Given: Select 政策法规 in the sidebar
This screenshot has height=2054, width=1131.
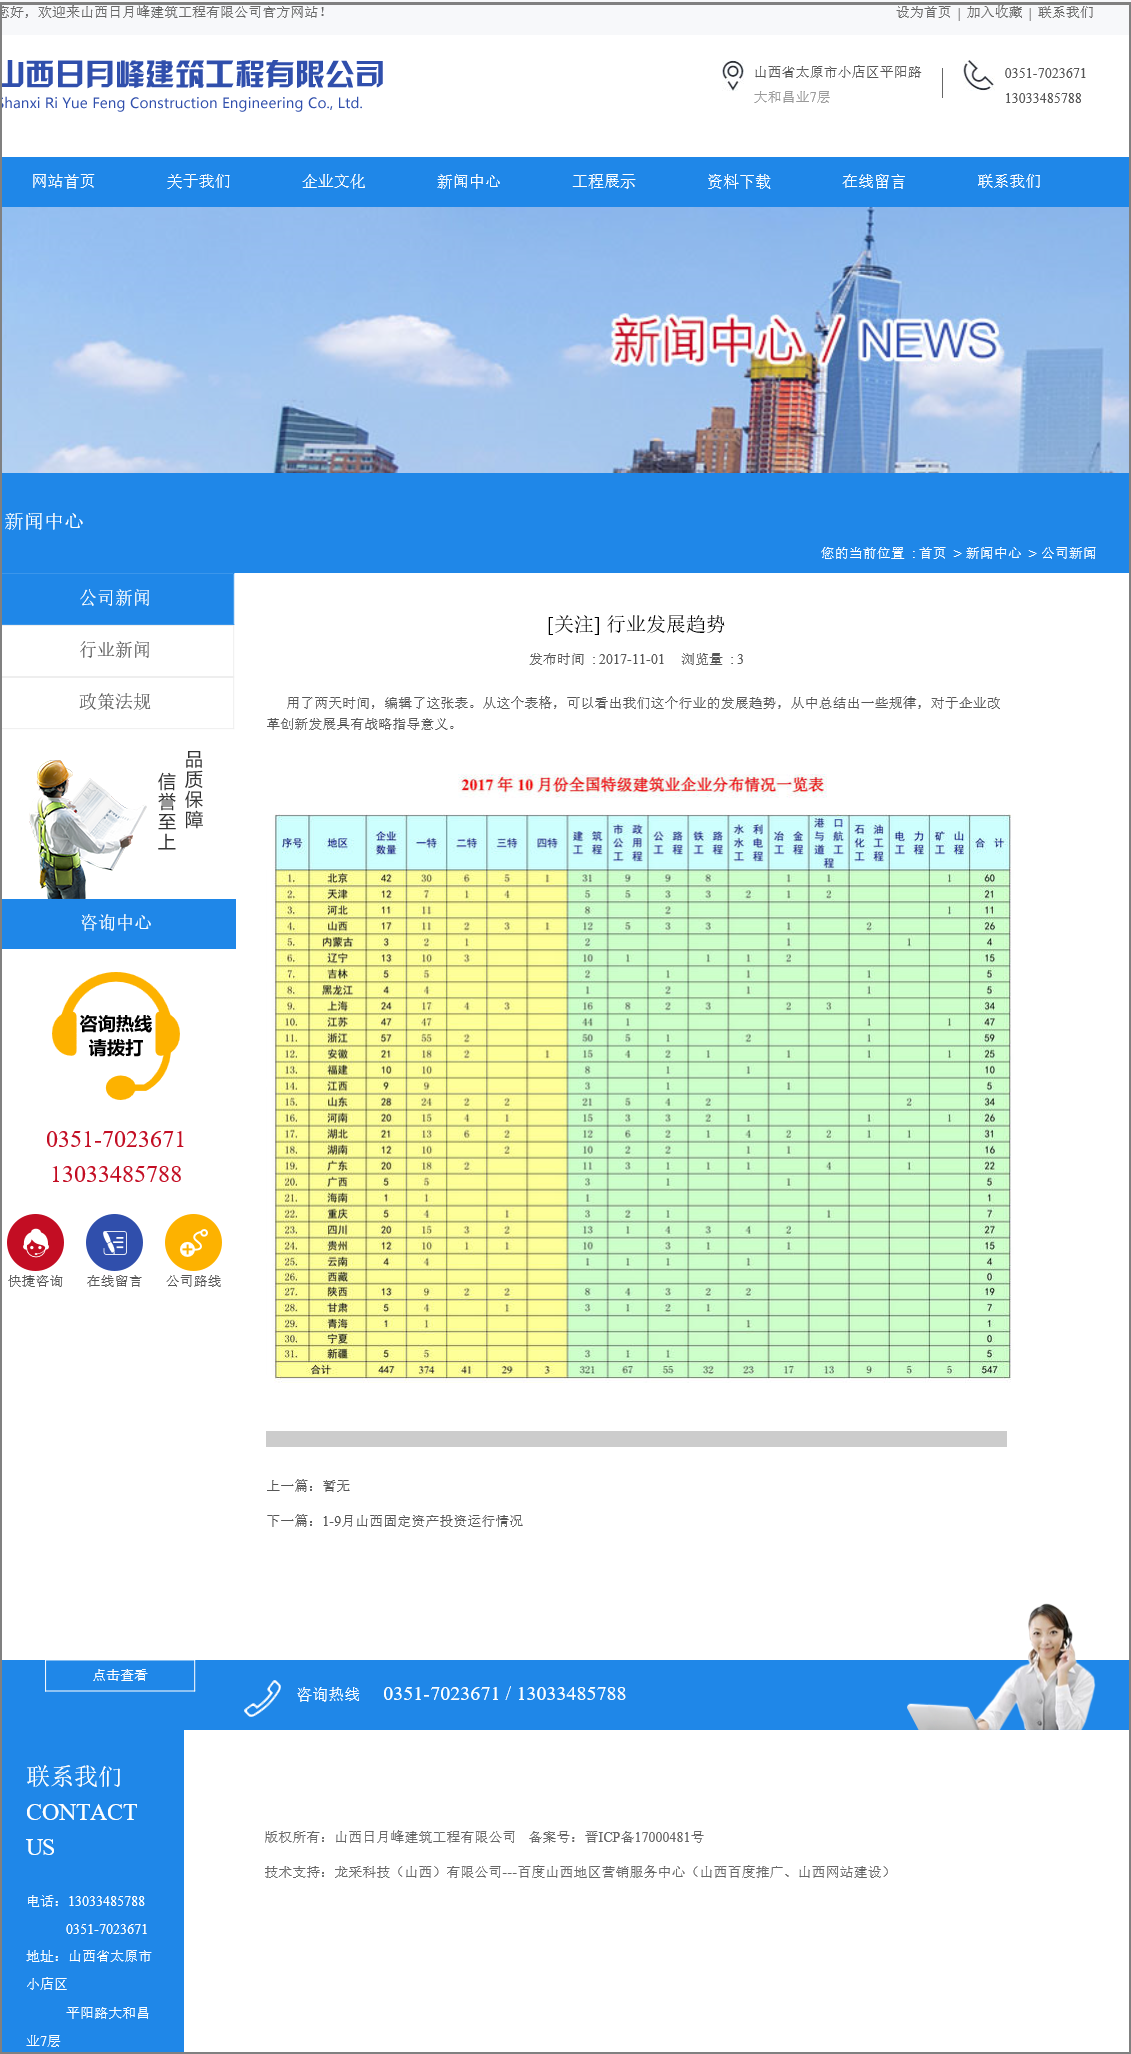Looking at the screenshot, I should tap(116, 702).
